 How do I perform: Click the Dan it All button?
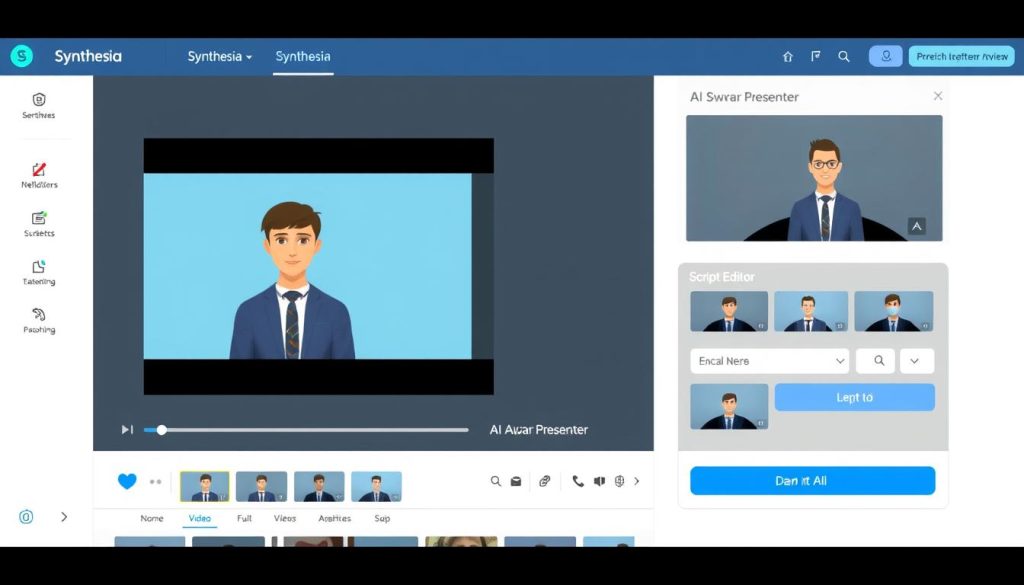[811, 480]
